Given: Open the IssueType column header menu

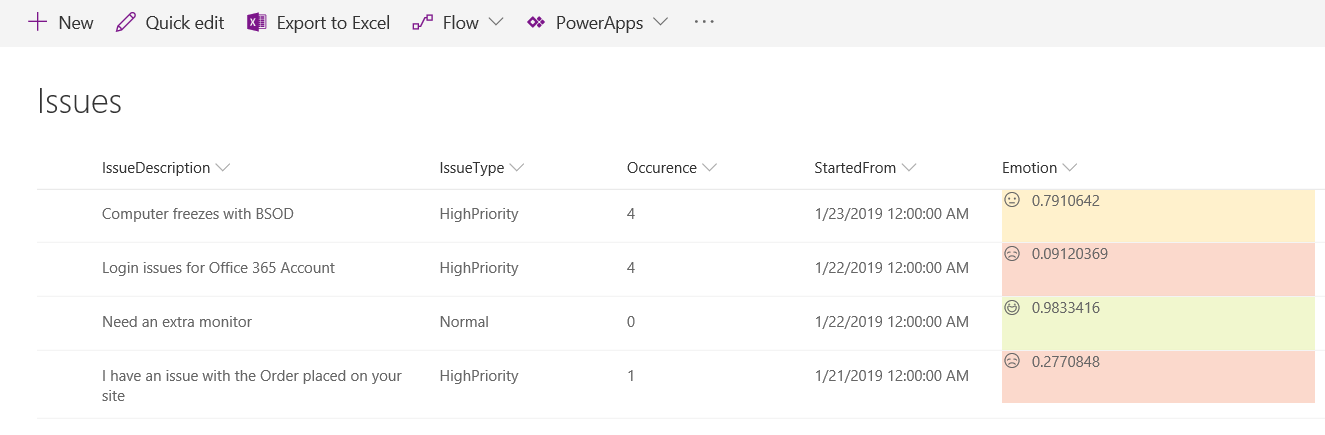Looking at the screenshot, I should [517, 168].
